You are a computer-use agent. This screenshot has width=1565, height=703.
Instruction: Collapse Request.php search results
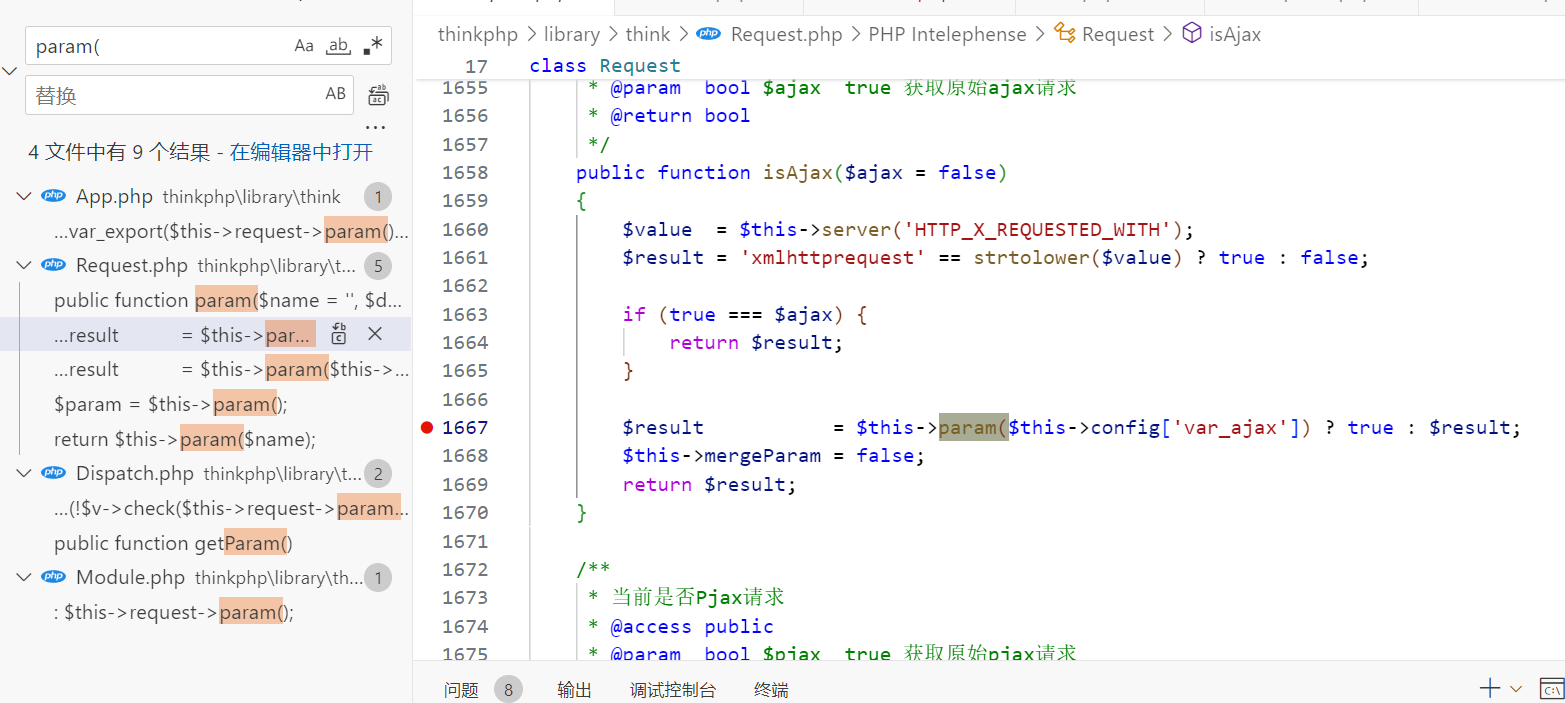(x=24, y=265)
